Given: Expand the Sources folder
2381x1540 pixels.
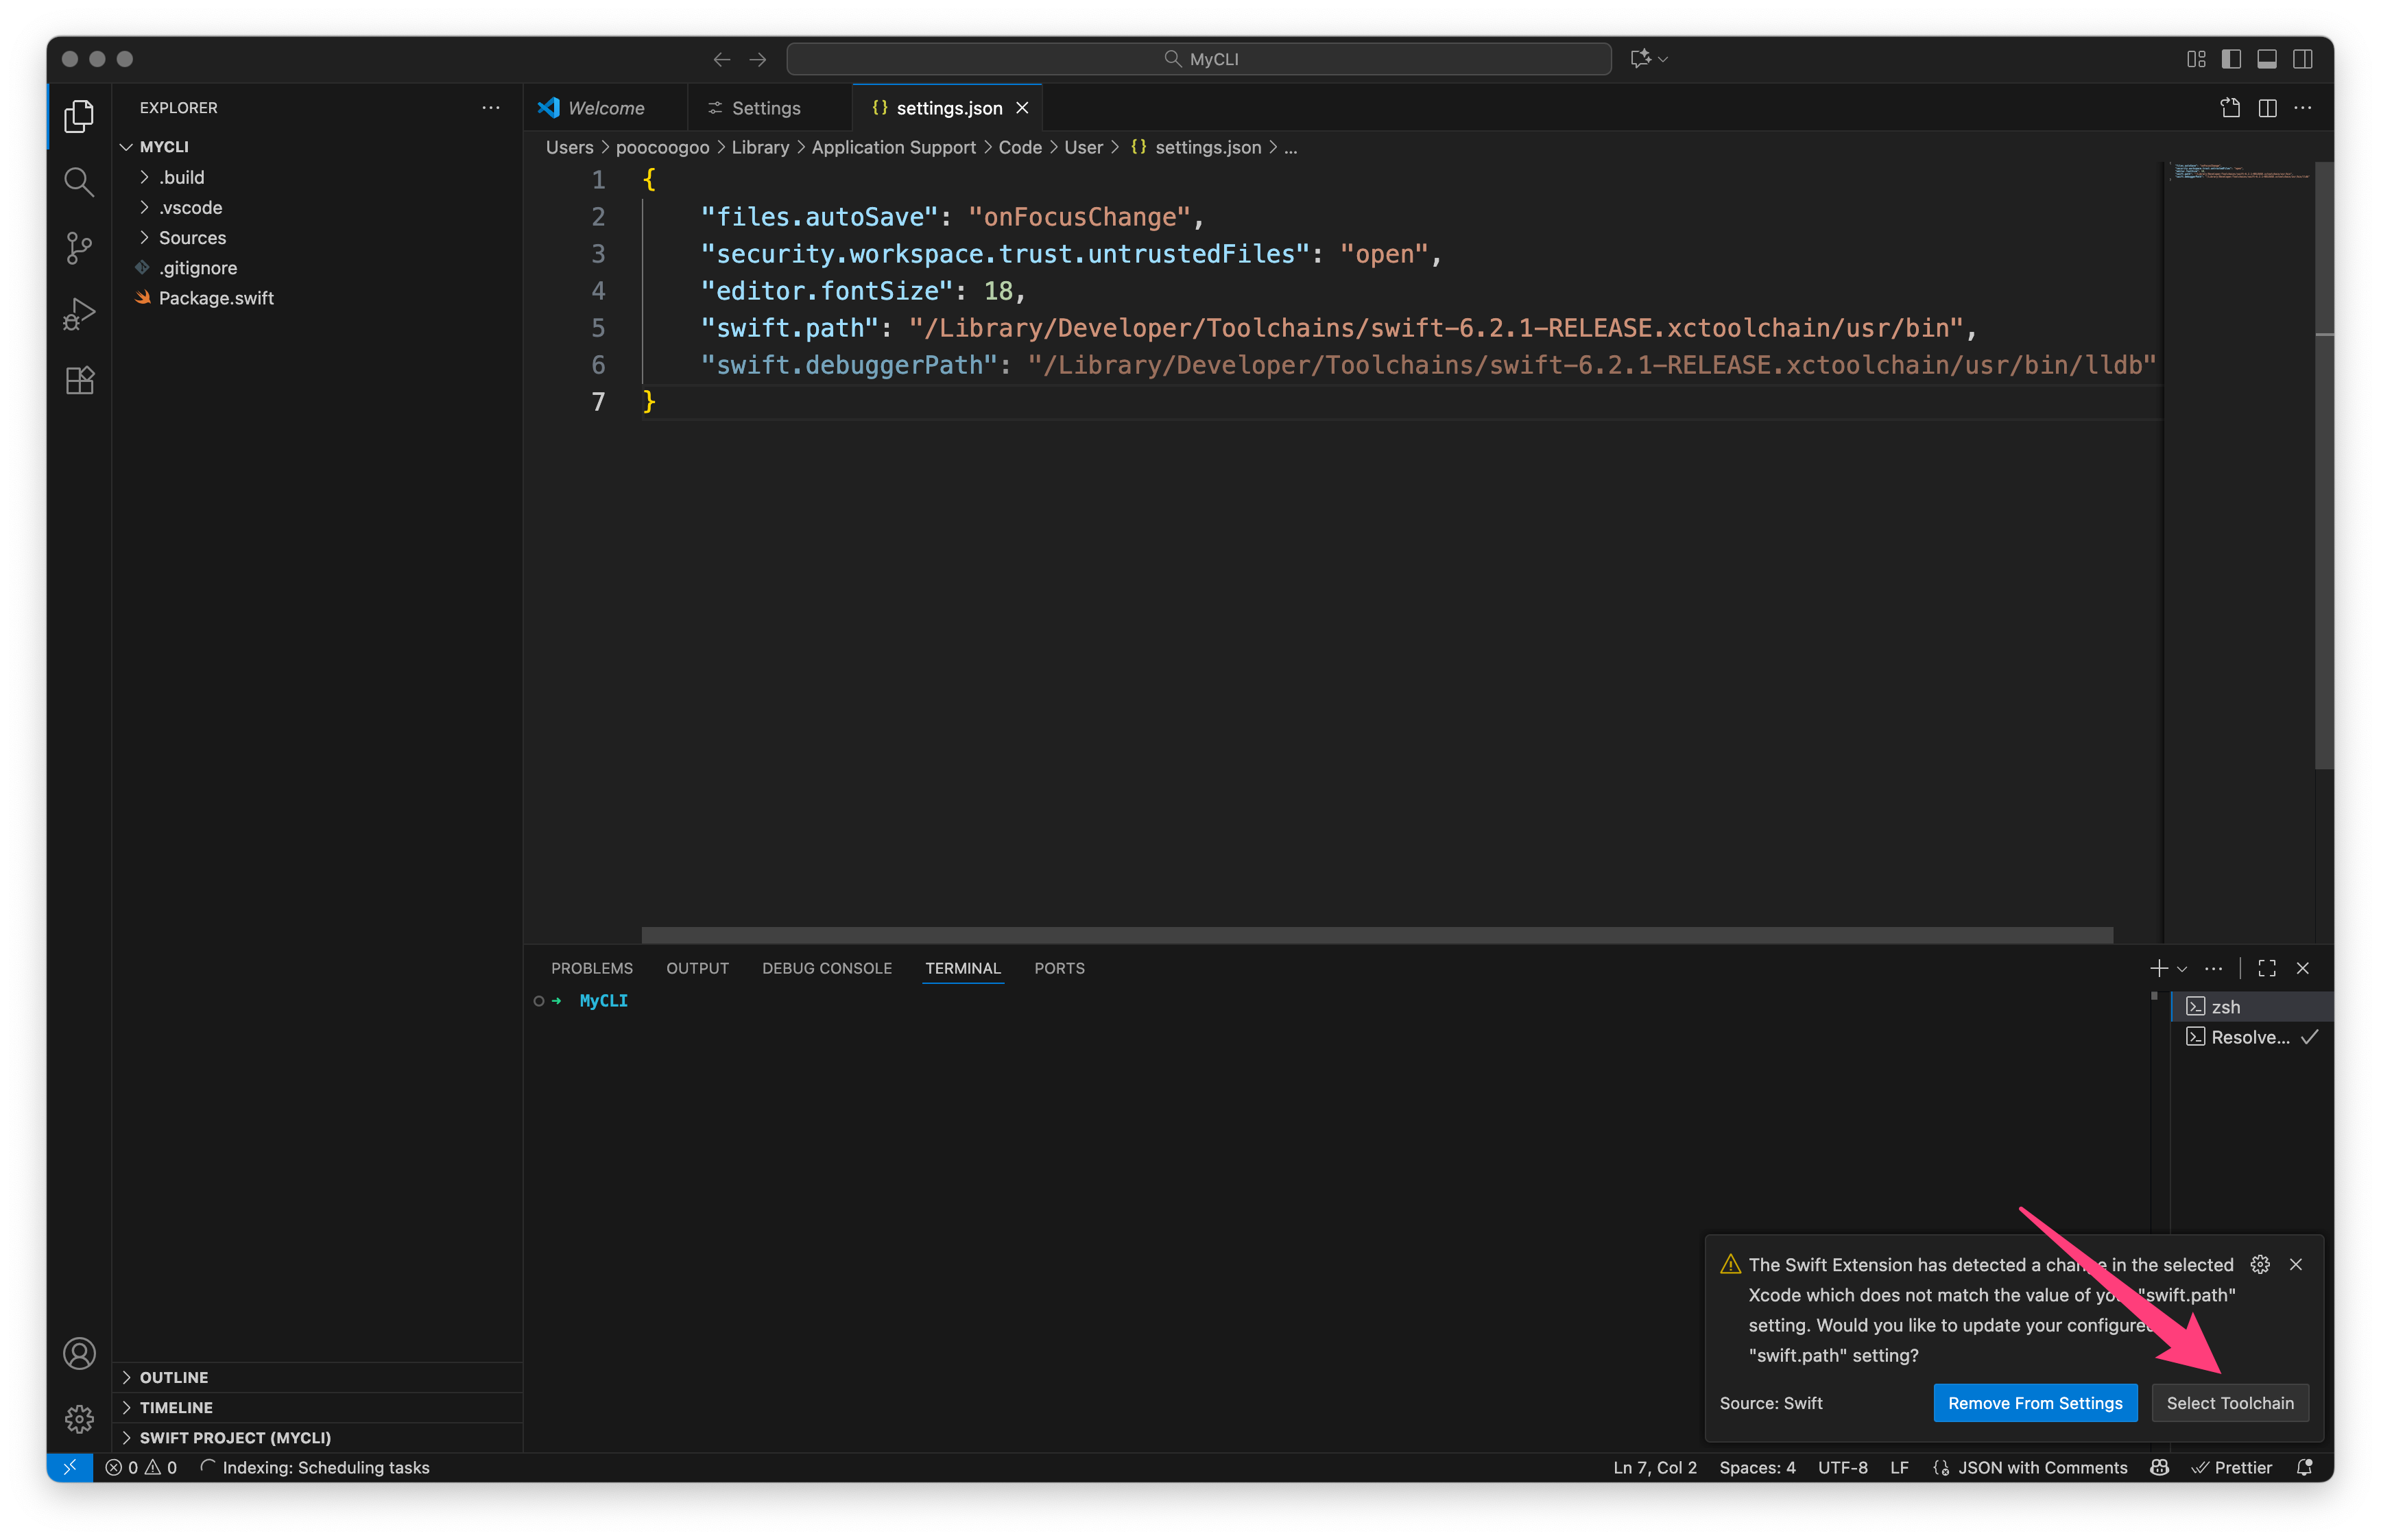Looking at the screenshot, I should 192,238.
